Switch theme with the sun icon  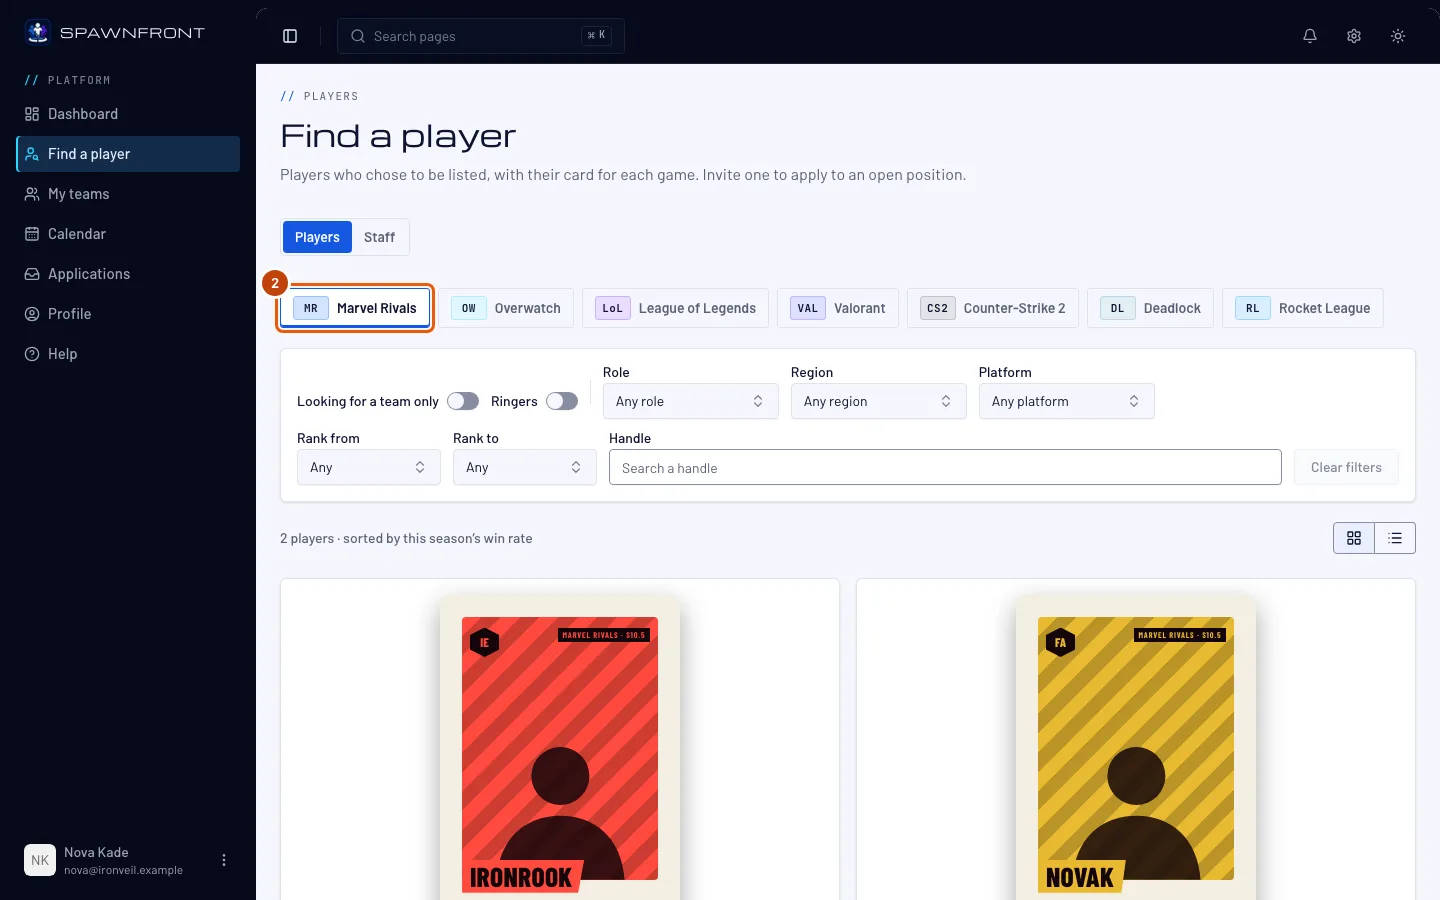pyautogui.click(x=1398, y=36)
